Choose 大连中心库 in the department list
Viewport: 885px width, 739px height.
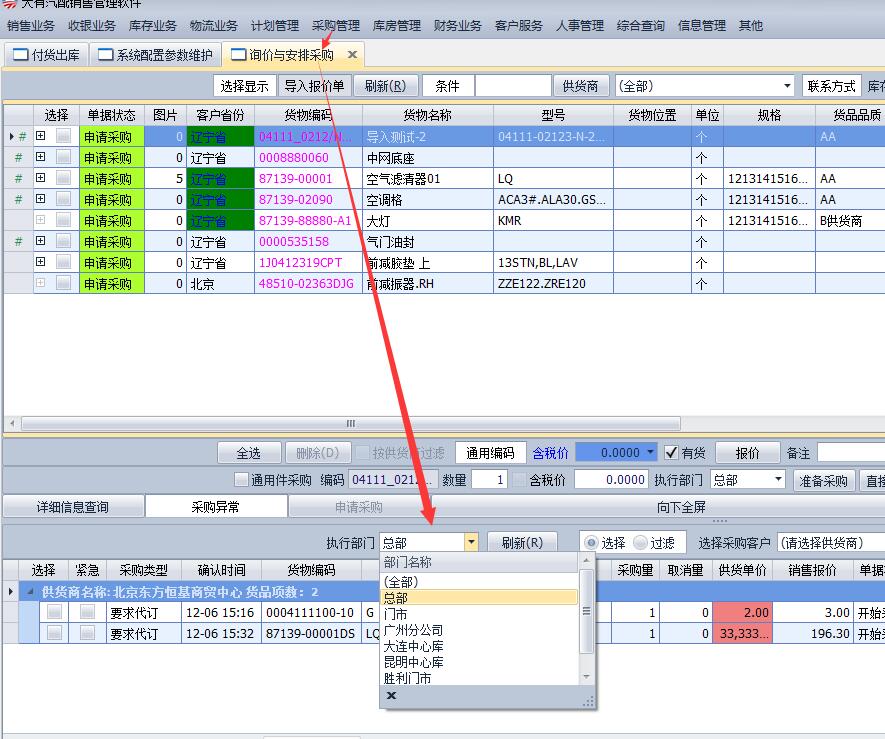(479, 646)
